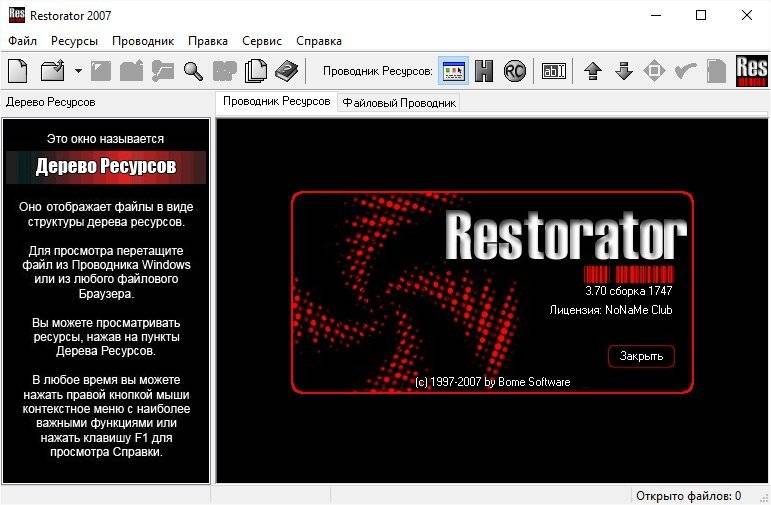This screenshot has width=771, height=505.
Task: Click the Дерево Ресурсов panel header
Action: pos(51,102)
